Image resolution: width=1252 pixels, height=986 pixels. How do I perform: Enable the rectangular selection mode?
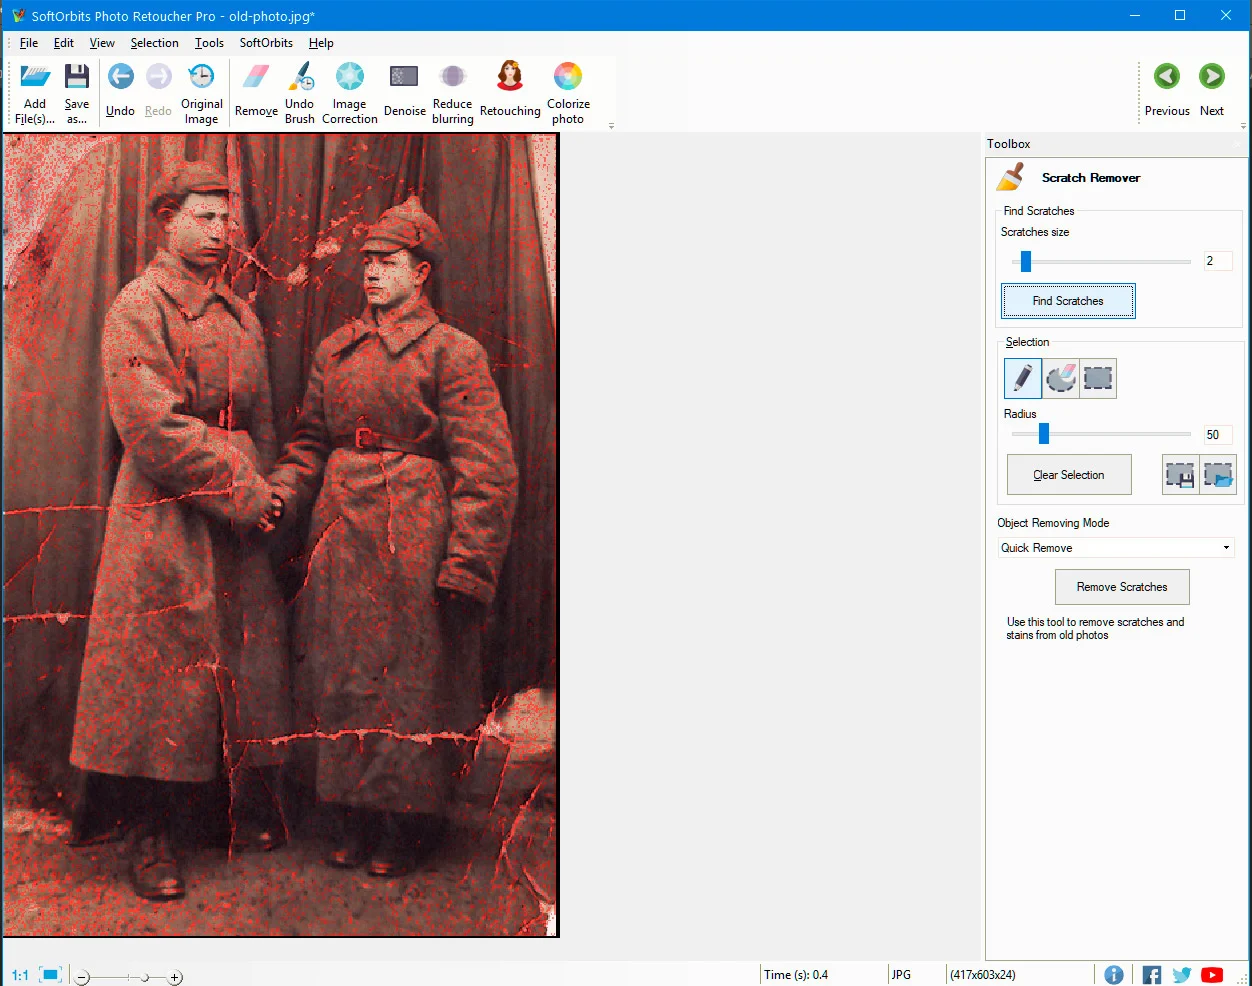(x=1098, y=378)
